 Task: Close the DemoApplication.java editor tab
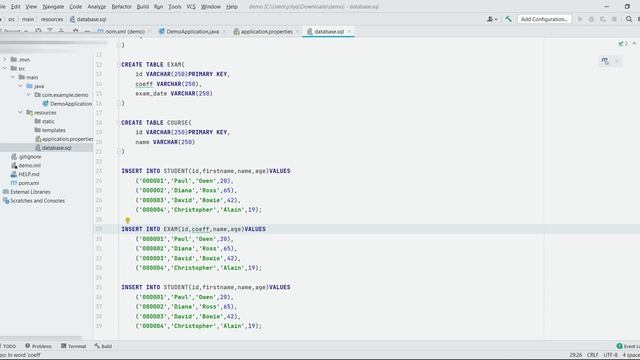[224, 31]
